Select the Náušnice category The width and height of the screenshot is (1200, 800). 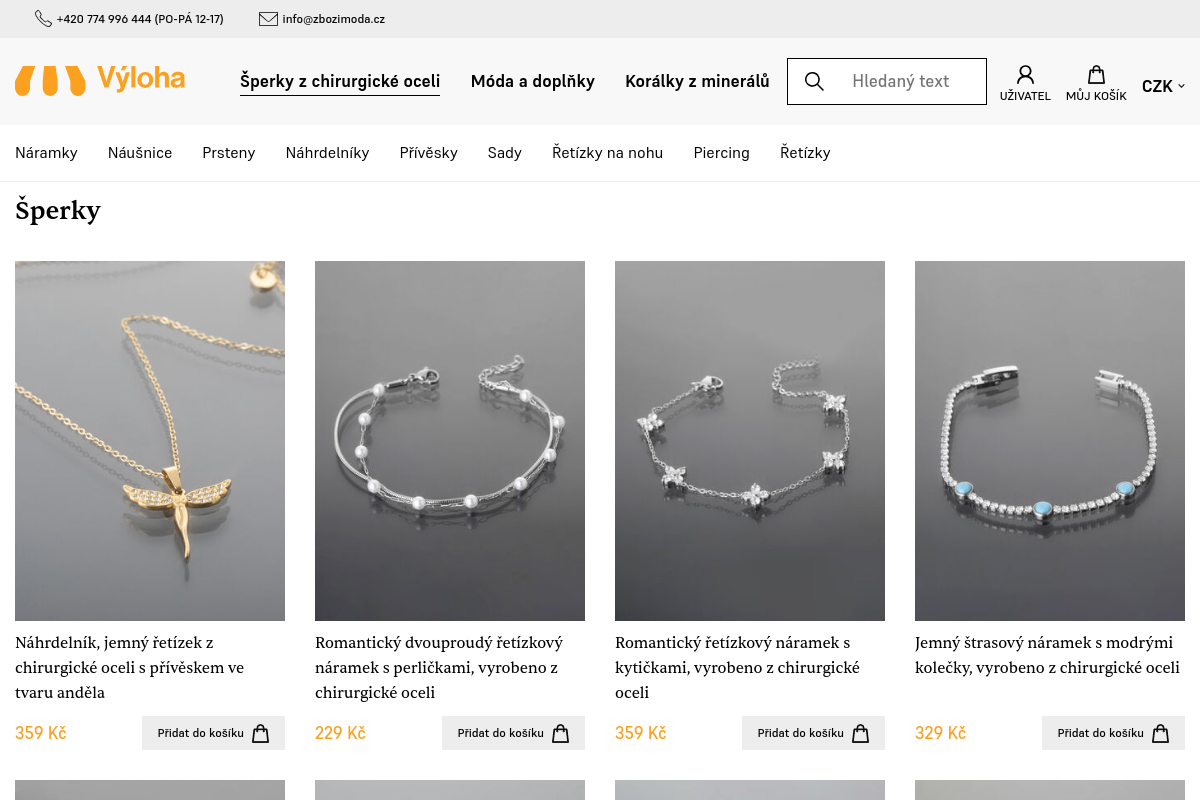tap(140, 153)
